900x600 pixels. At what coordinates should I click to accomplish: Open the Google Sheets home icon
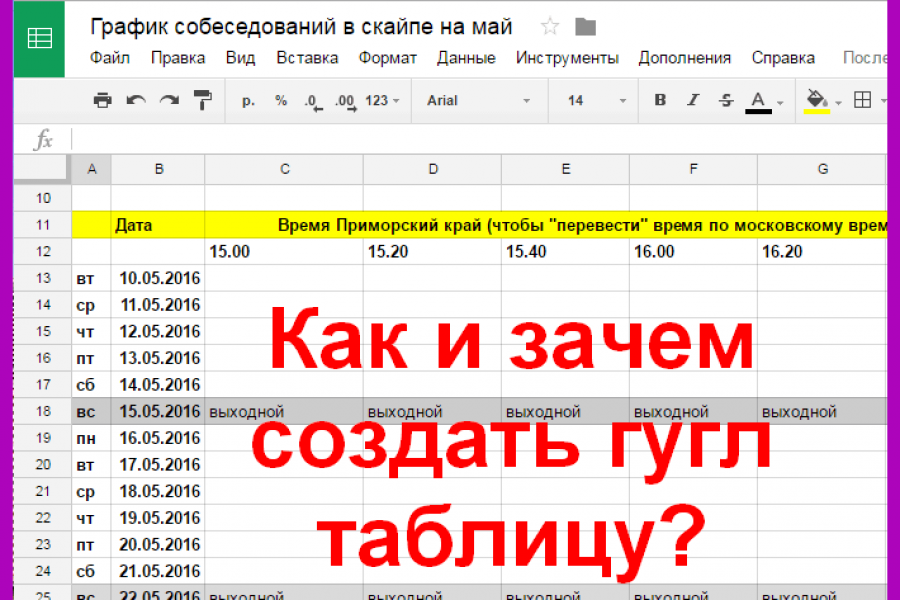[x=39, y=38]
